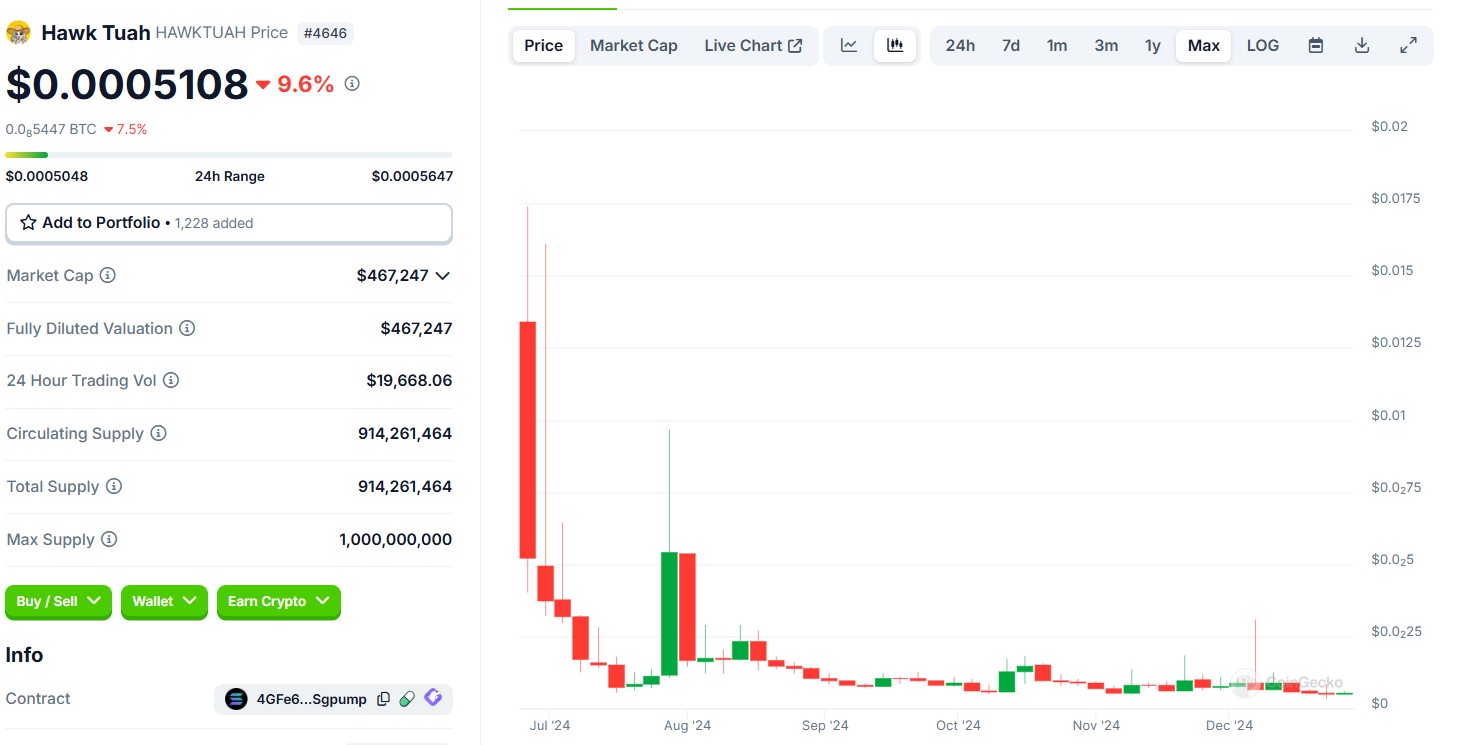Switch to line chart view
Image resolution: width=1473 pixels, height=745 pixels.
click(x=849, y=45)
